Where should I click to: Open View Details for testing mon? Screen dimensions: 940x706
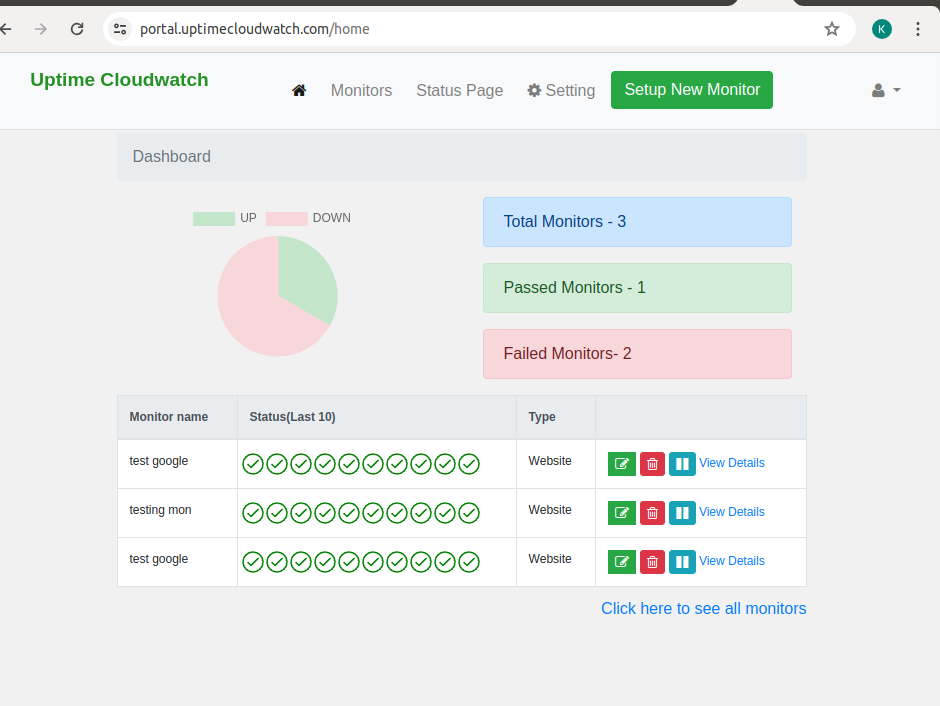732,512
